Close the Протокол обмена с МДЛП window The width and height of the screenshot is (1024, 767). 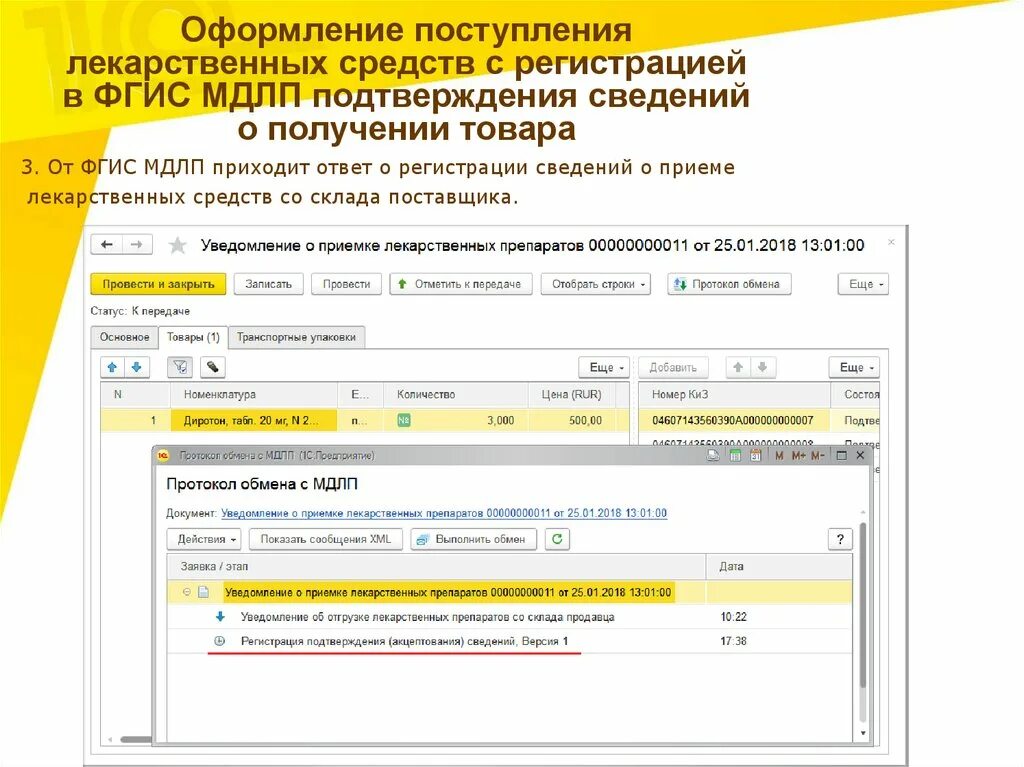pos(860,455)
